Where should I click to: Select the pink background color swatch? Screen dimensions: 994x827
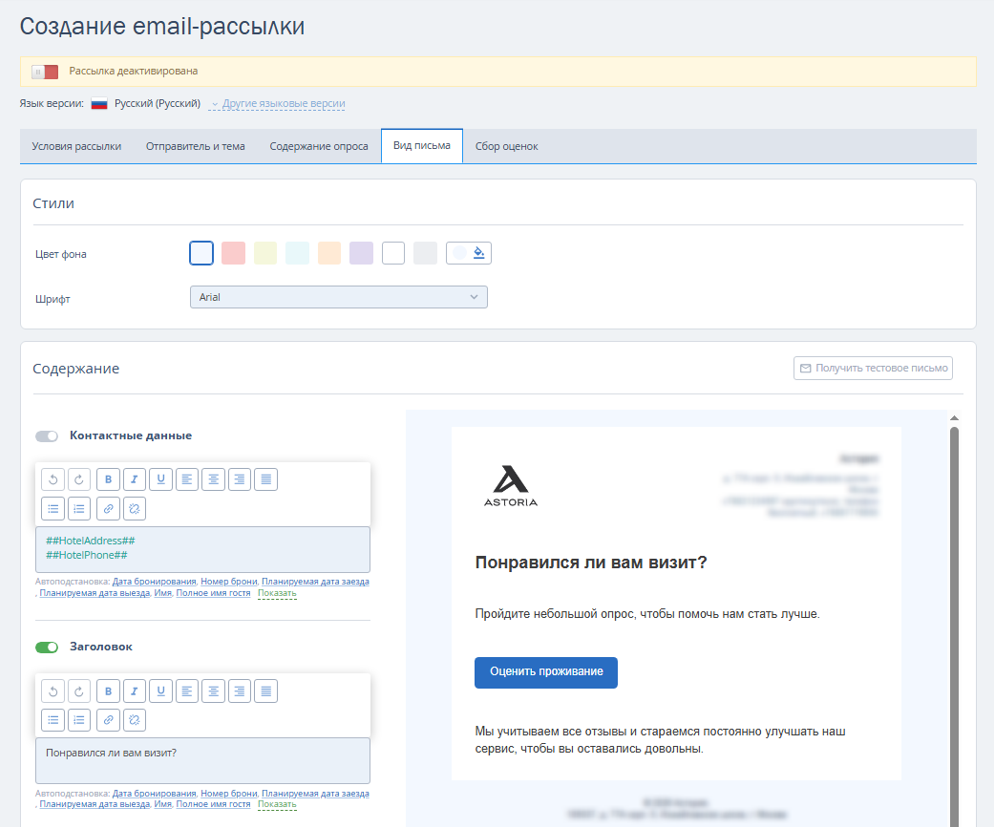(x=233, y=253)
